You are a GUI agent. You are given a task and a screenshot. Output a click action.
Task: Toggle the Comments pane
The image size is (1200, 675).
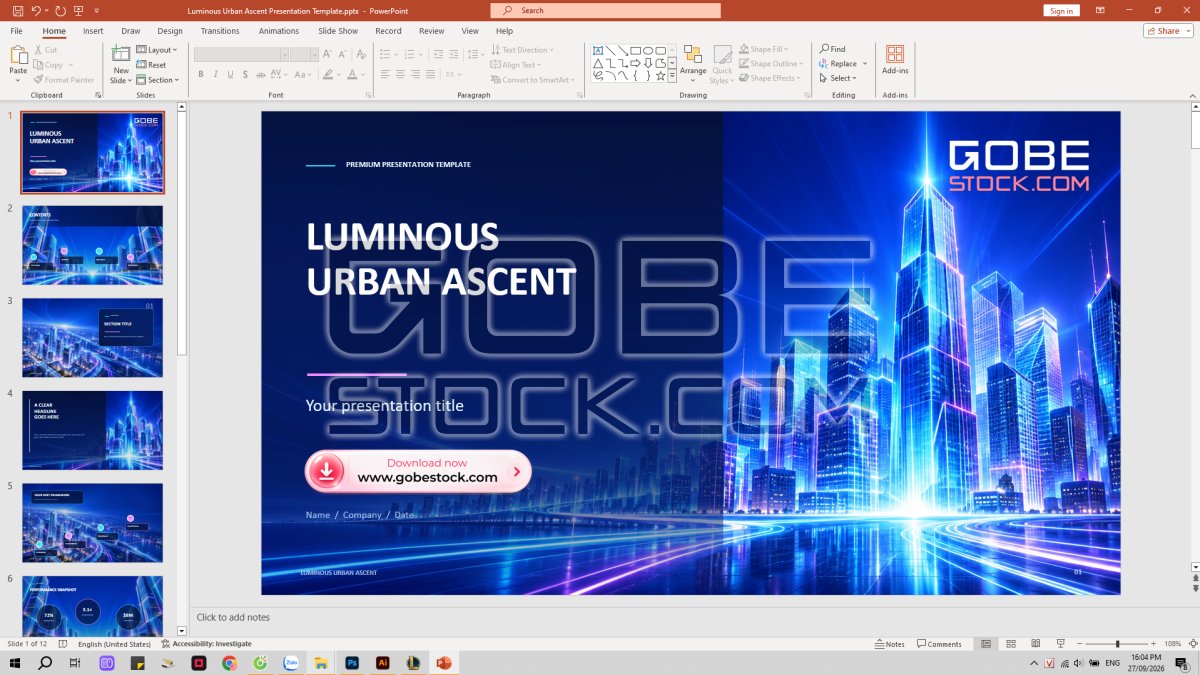[939, 644]
